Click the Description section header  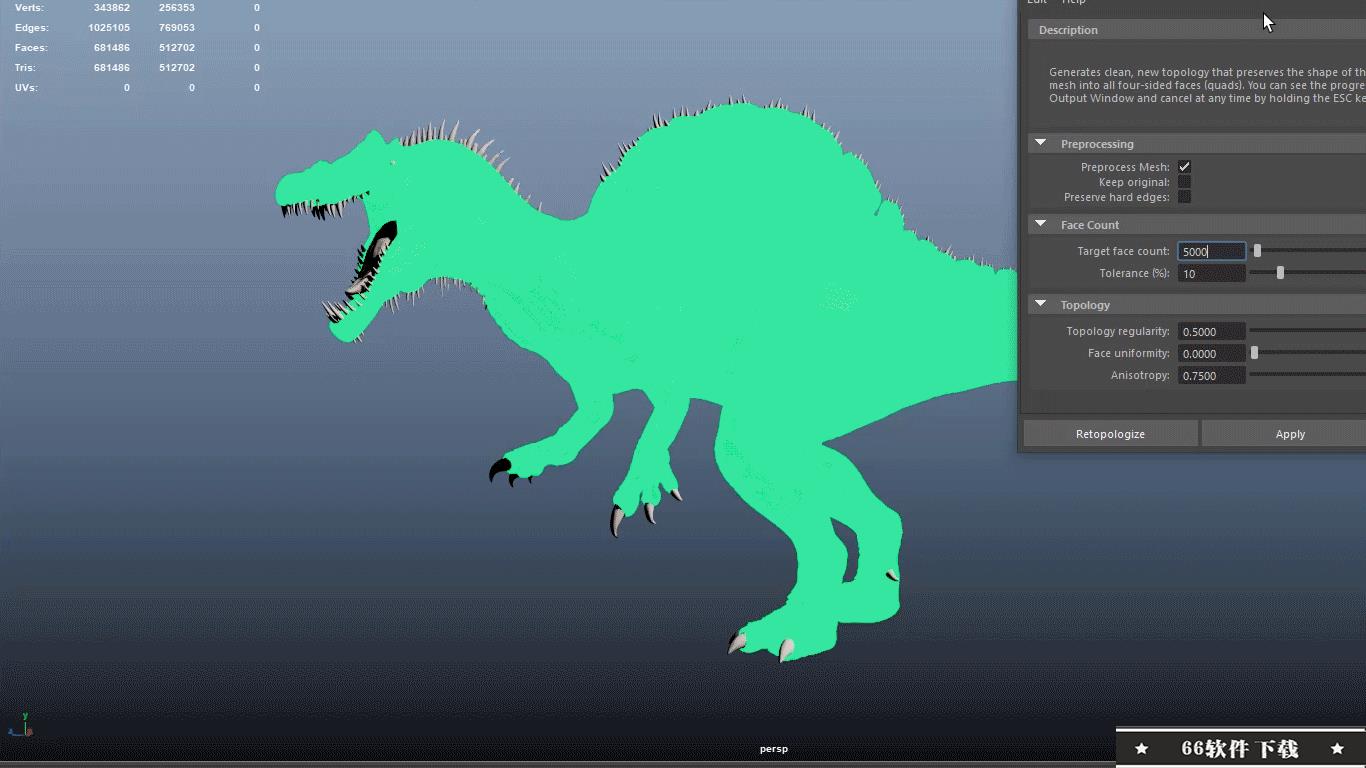[1197, 30]
